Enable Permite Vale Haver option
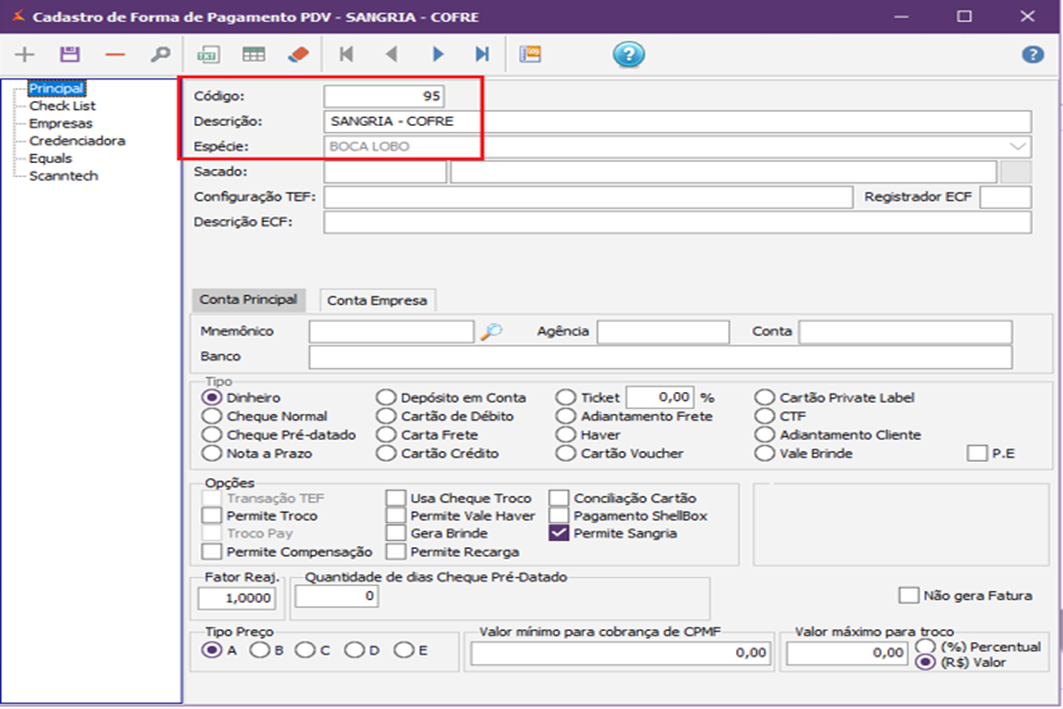Image resolution: width=1063 pixels, height=709 pixels. [396, 516]
